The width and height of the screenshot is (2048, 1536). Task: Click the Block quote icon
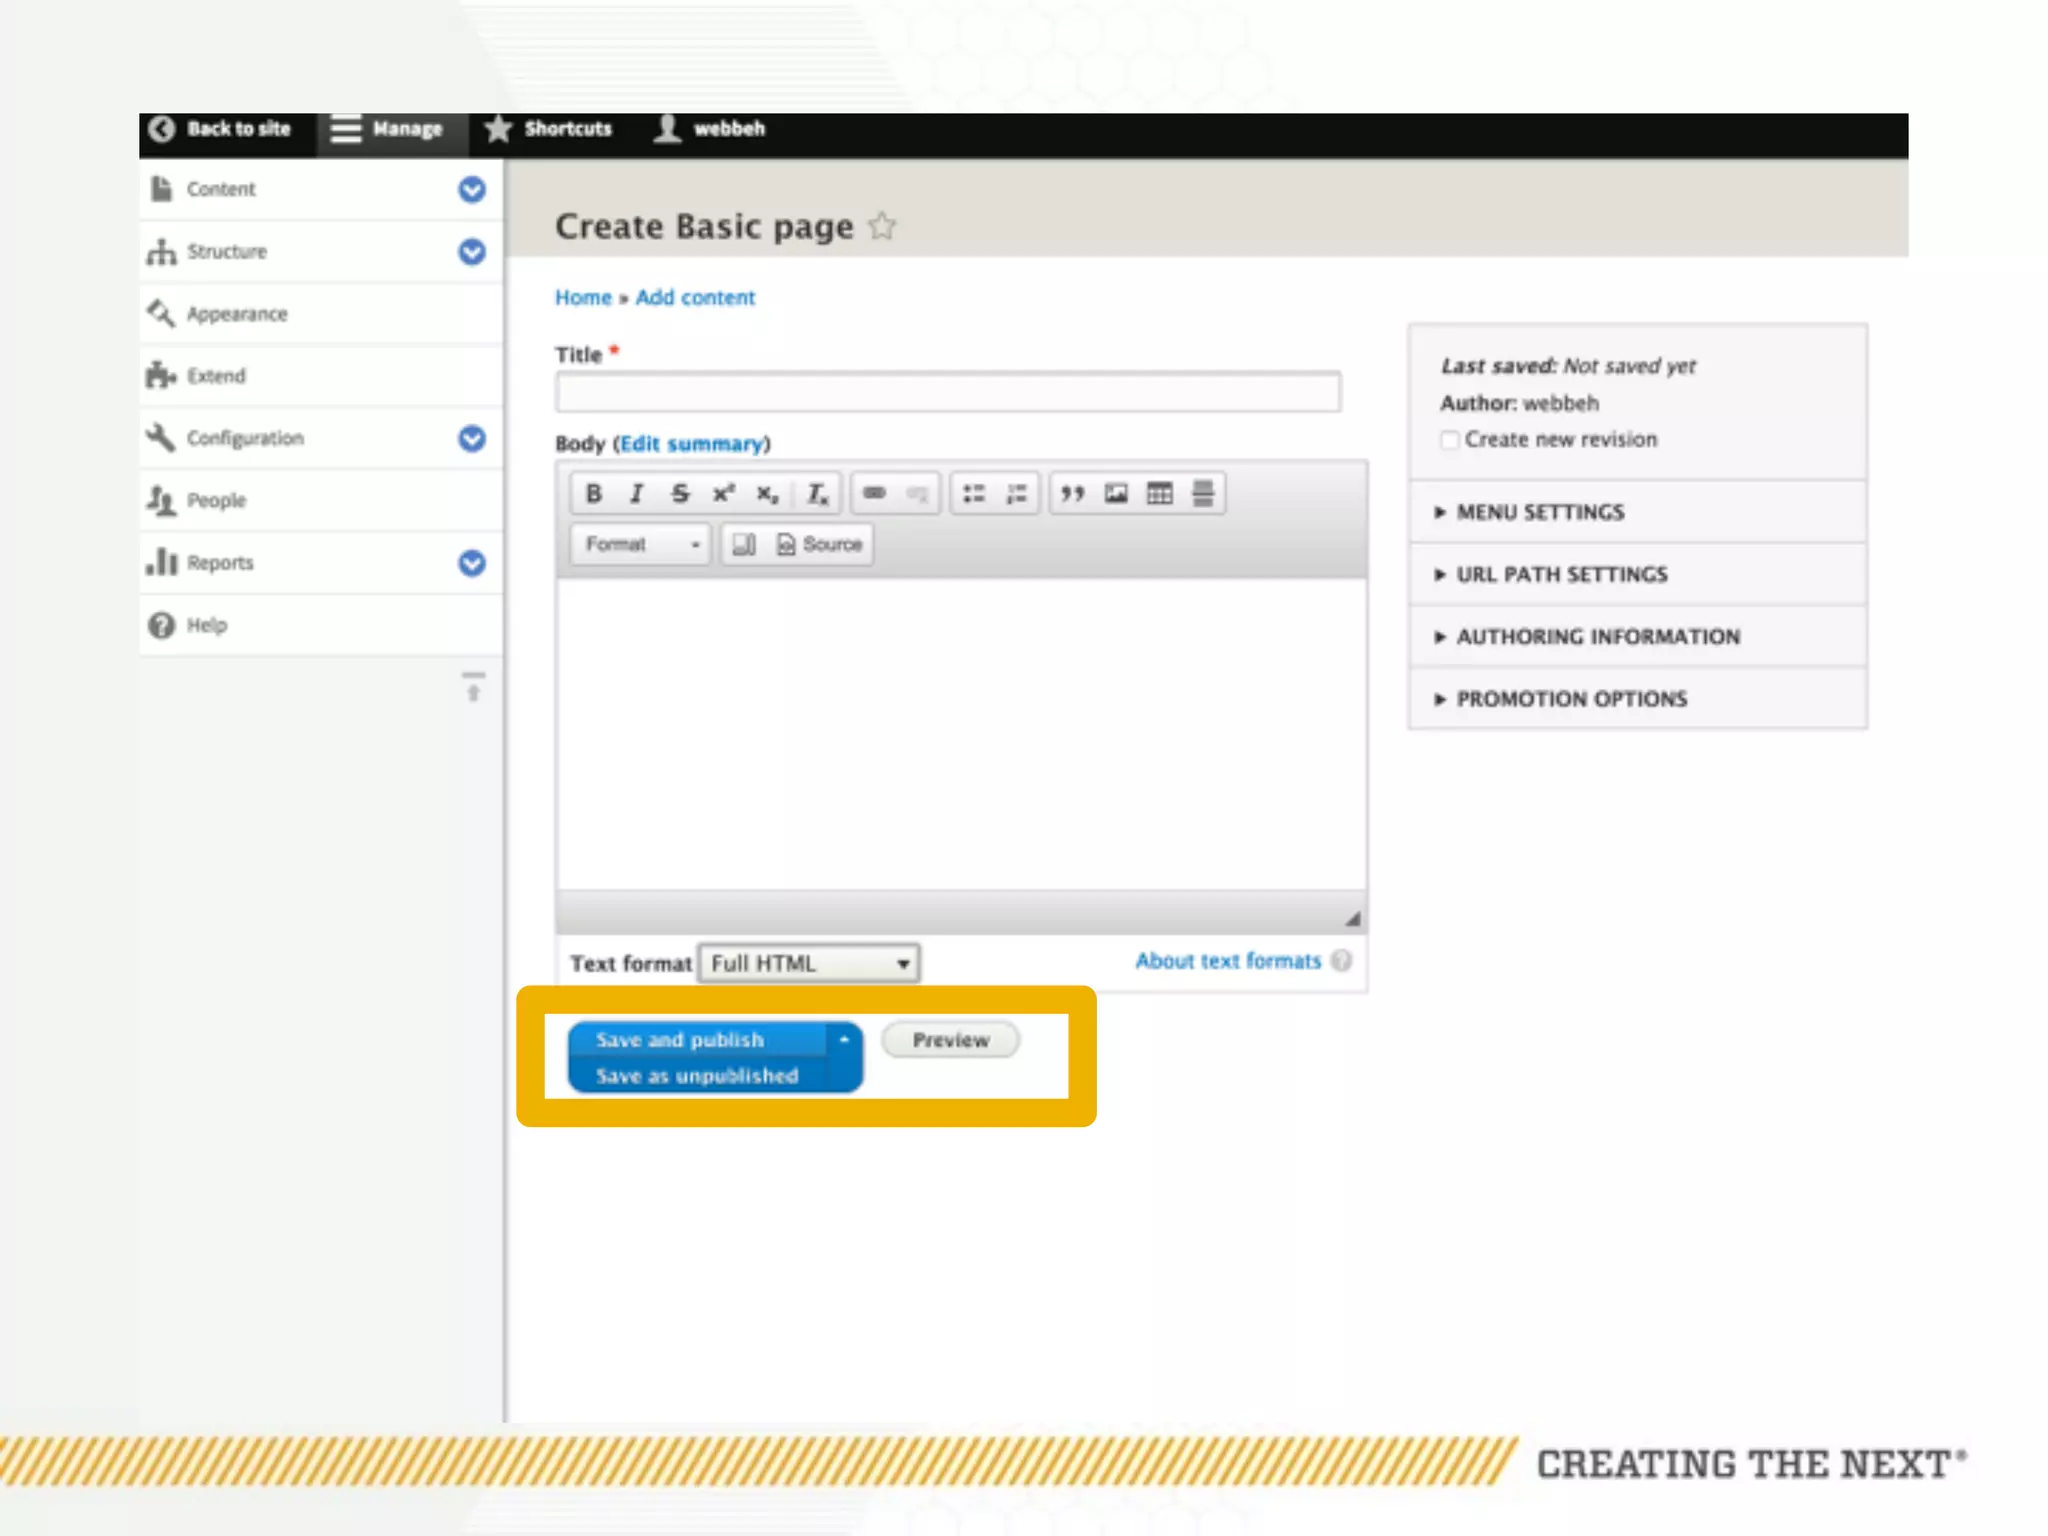point(1072,494)
